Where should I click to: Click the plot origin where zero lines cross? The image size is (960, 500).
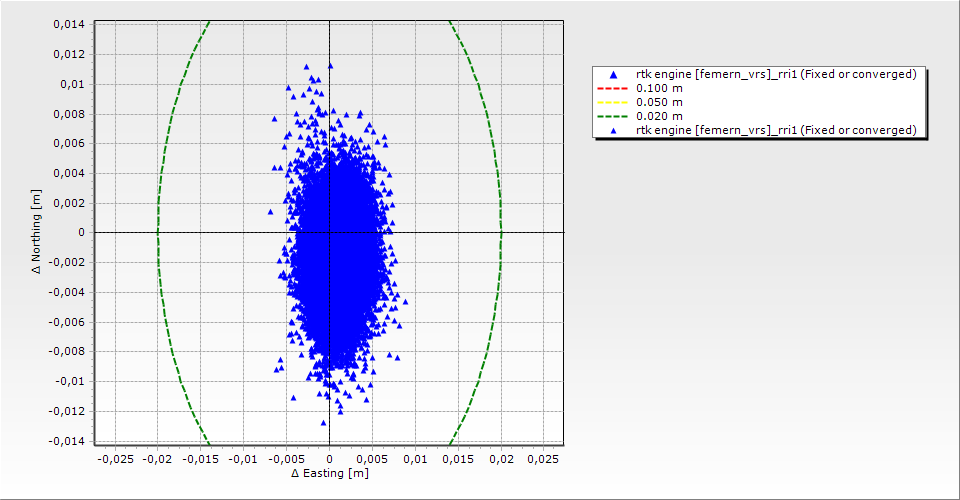point(329,233)
